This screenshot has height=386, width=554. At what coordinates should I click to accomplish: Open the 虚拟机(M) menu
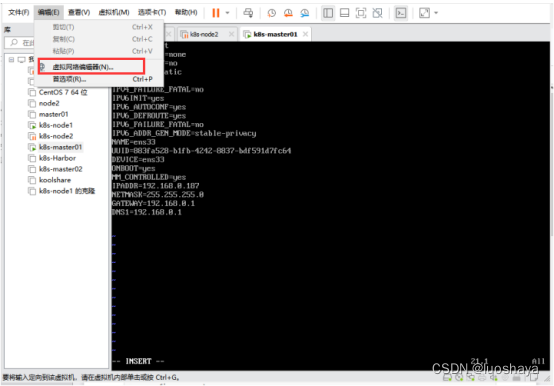pos(114,12)
